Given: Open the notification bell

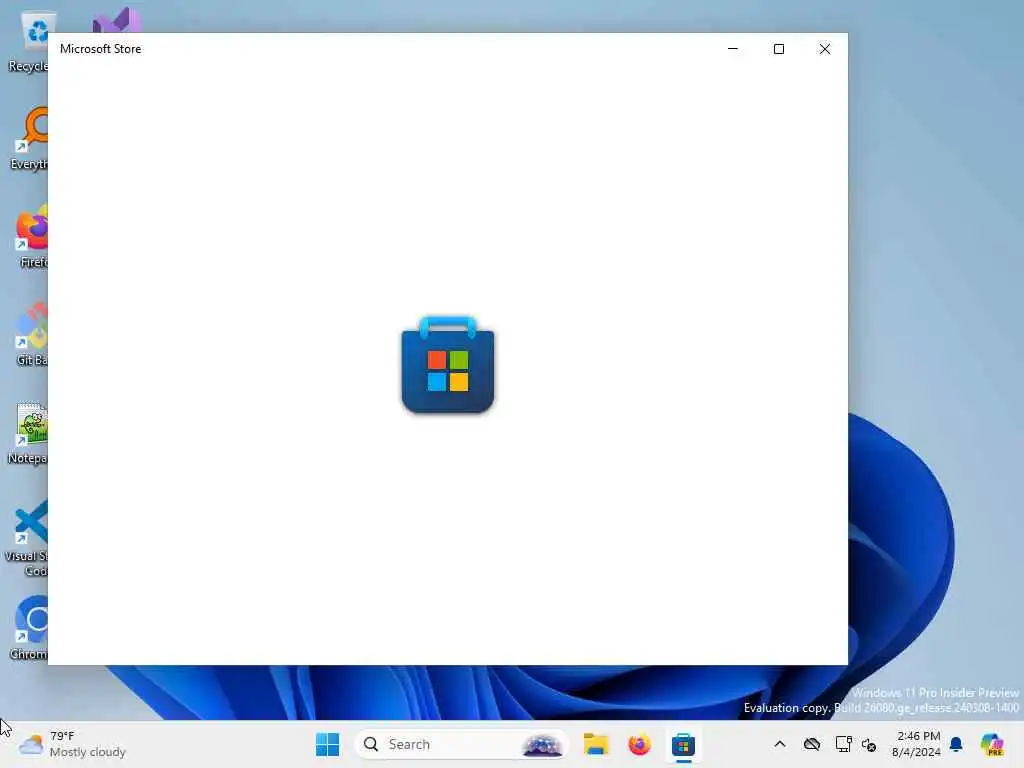Looking at the screenshot, I should (x=956, y=744).
